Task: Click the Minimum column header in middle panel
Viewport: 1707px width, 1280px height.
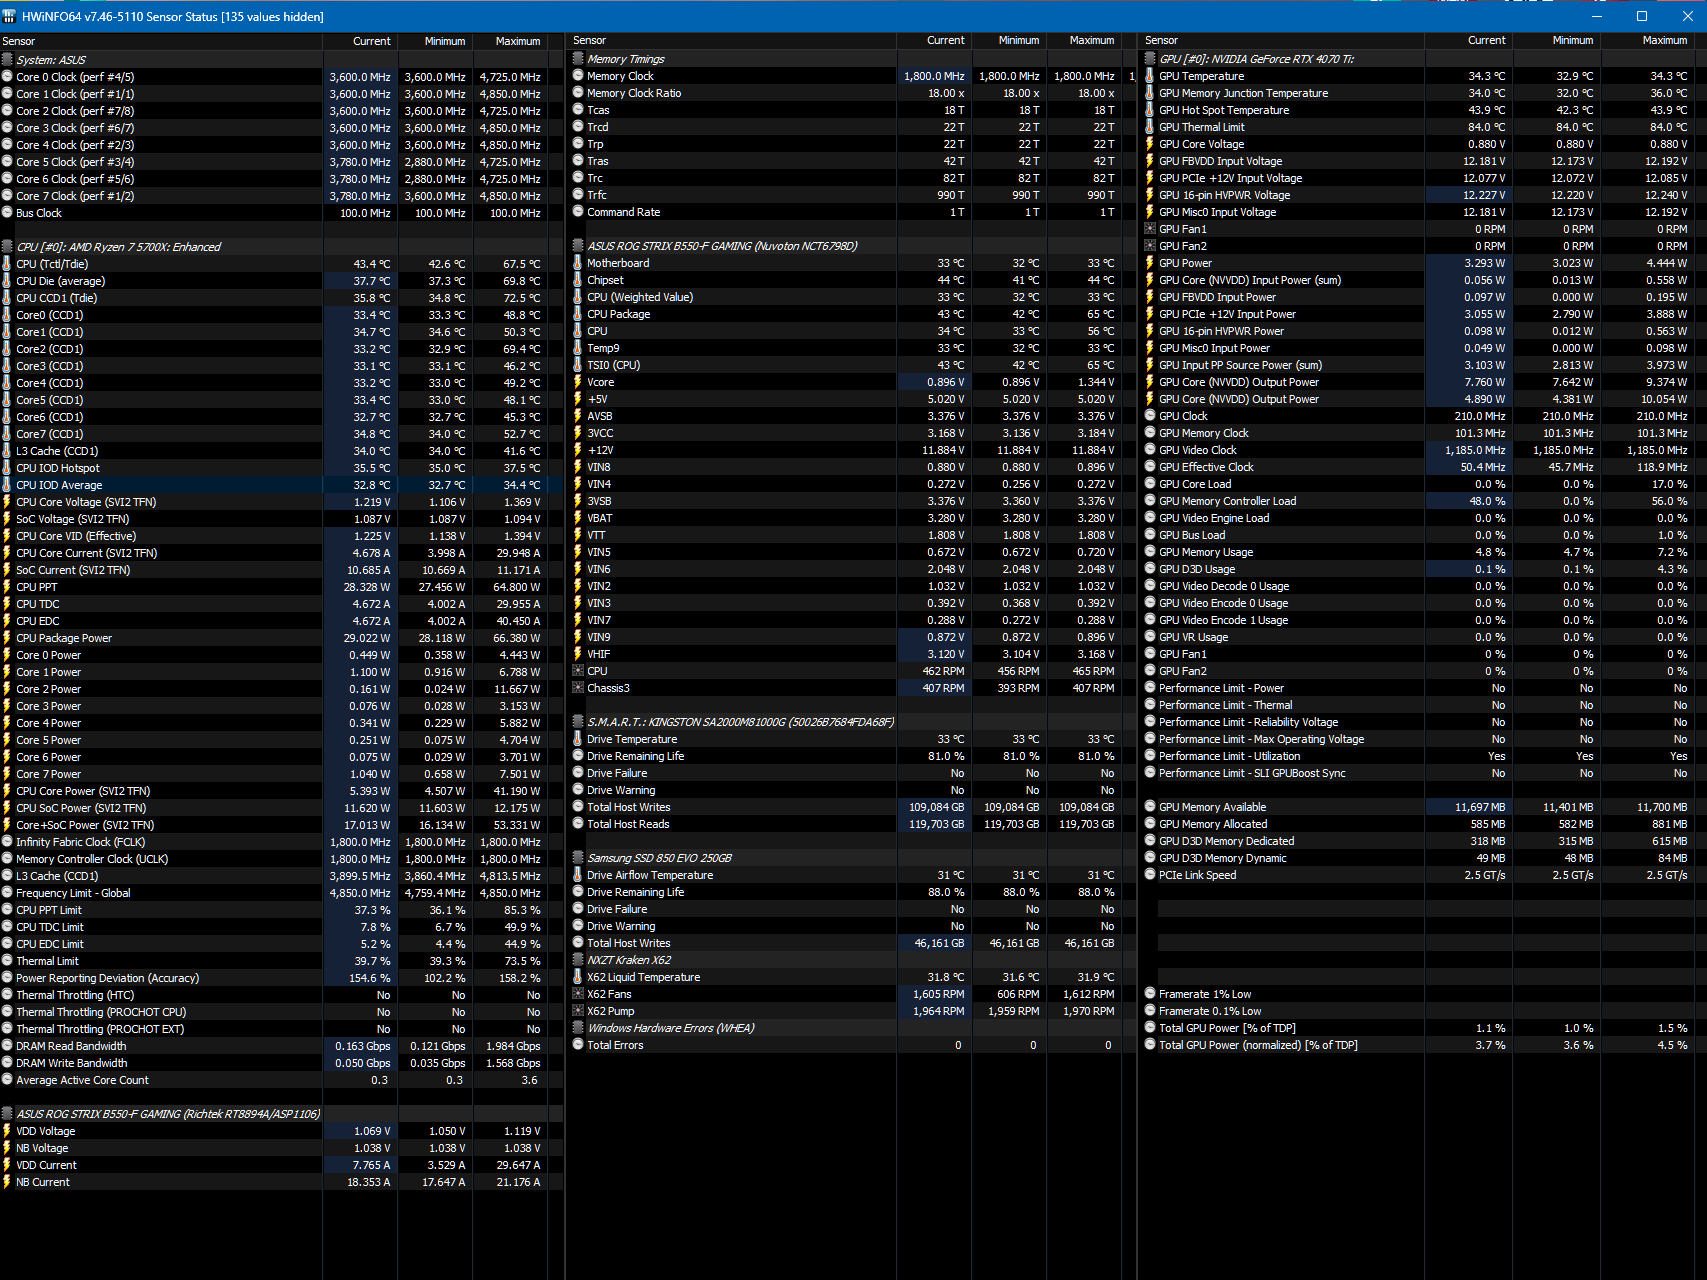Action: tap(1008, 41)
